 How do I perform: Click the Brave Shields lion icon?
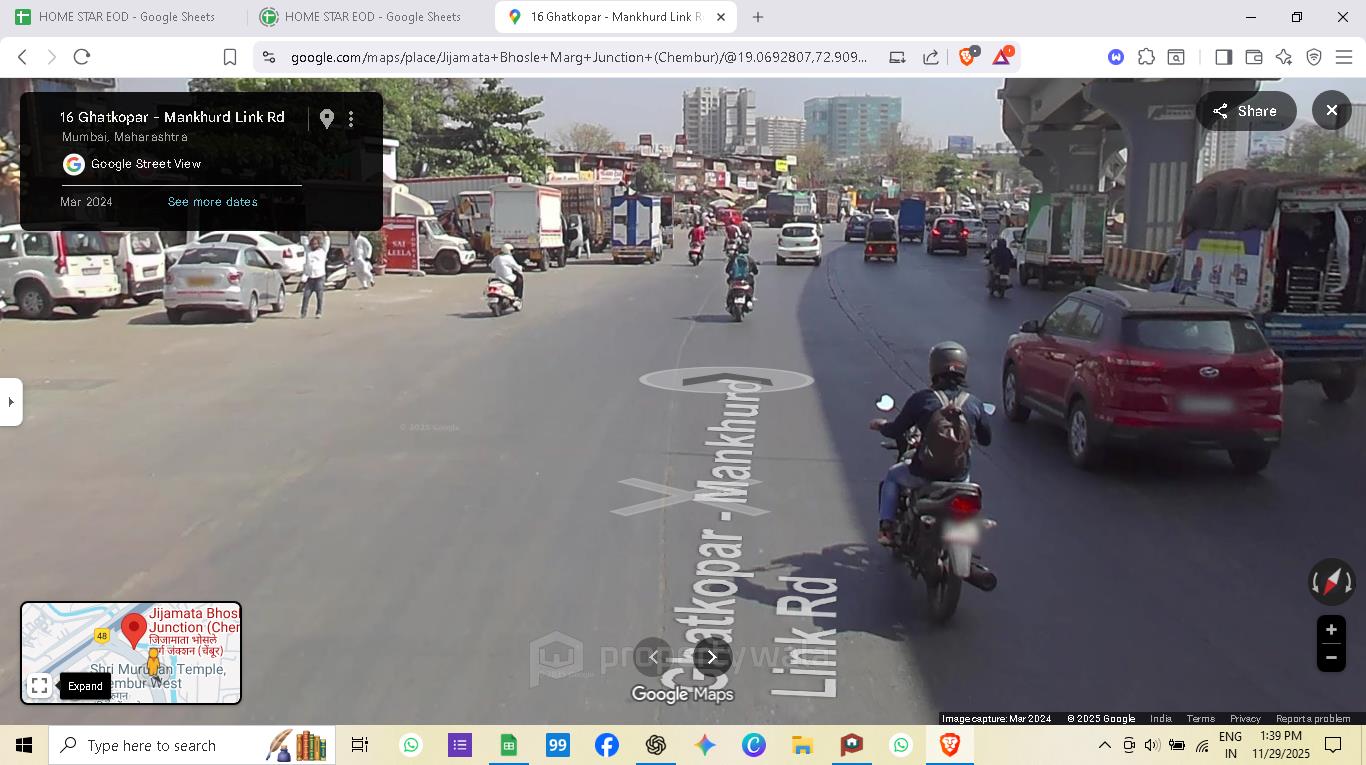click(967, 57)
